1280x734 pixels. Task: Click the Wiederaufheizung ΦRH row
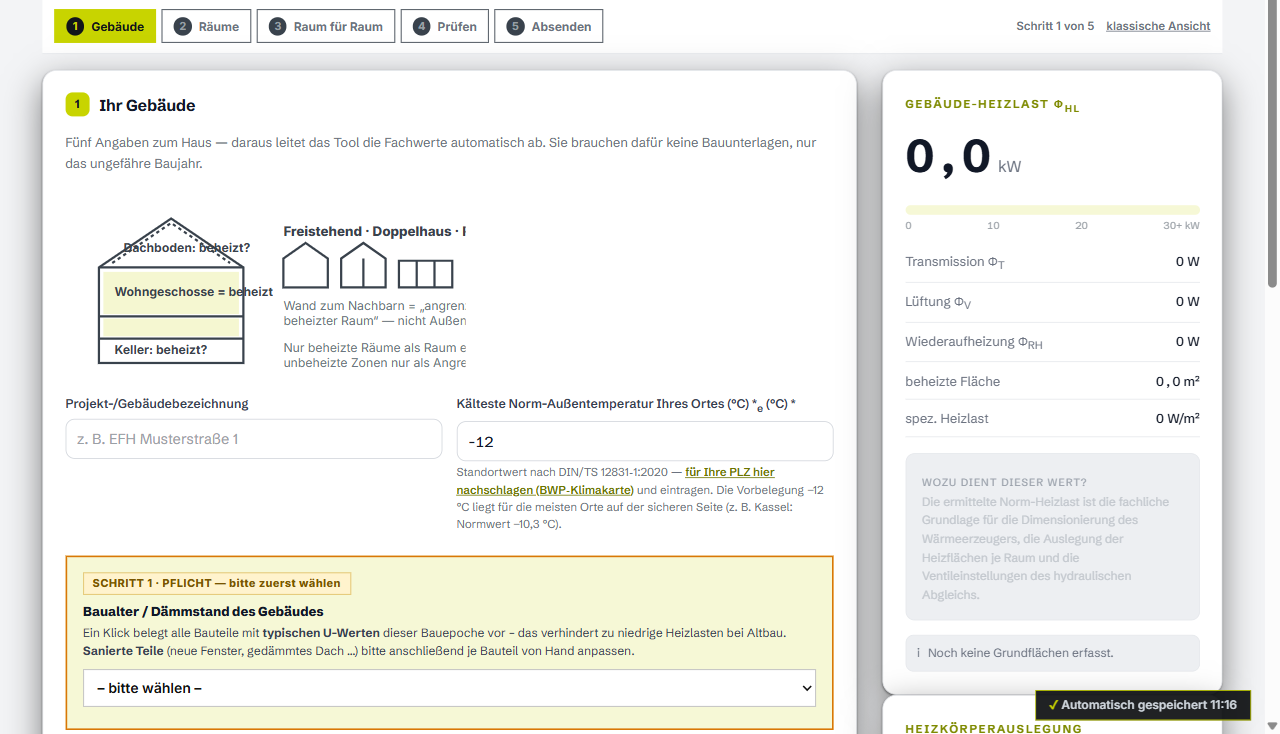click(x=1052, y=342)
